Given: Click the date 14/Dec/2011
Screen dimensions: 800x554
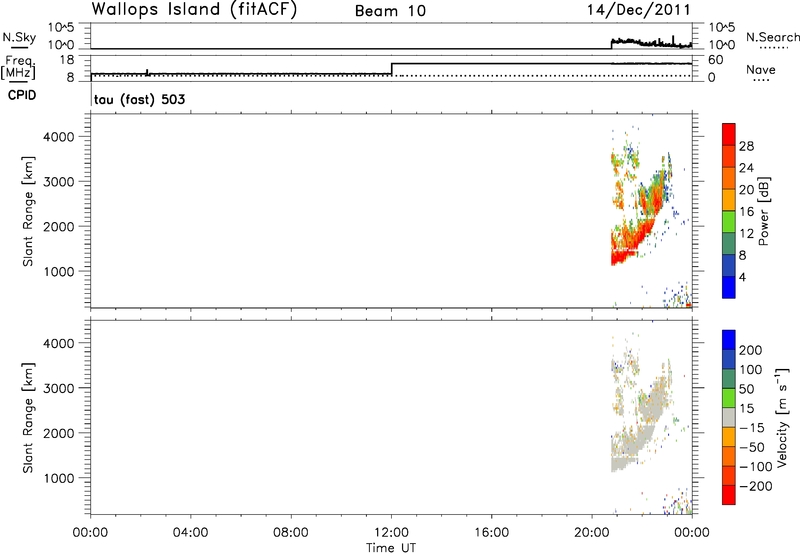Looking at the screenshot, I should pos(638,10).
